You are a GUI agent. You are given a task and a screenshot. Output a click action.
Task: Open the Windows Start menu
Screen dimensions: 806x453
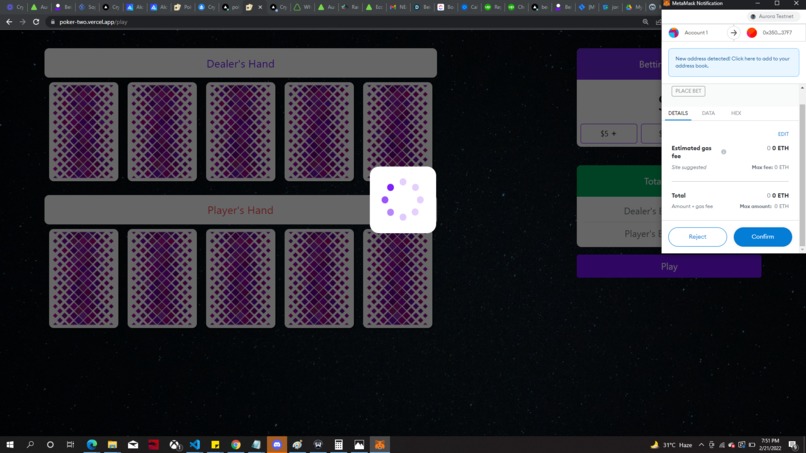click(10, 444)
